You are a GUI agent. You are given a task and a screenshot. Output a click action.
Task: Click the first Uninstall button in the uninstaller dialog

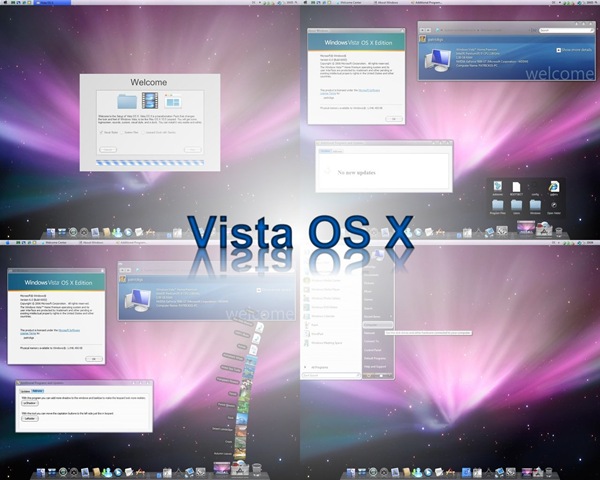tap(30, 402)
